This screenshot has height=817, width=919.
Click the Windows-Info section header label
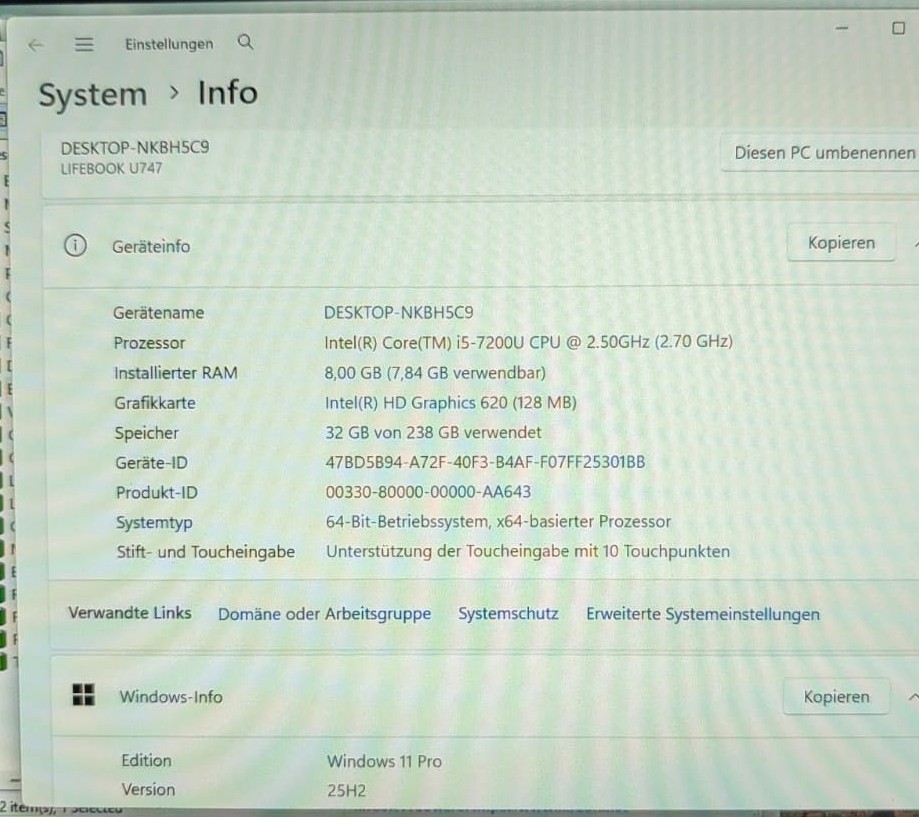171,696
